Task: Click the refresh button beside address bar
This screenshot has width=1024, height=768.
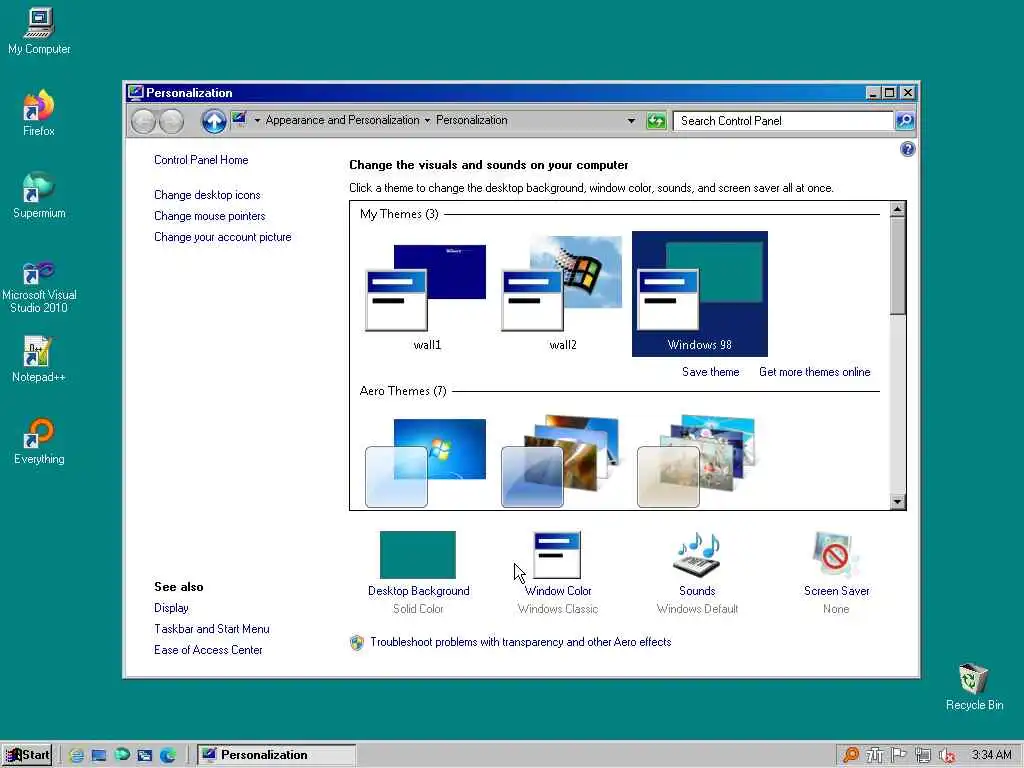Action: click(x=656, y=121)
